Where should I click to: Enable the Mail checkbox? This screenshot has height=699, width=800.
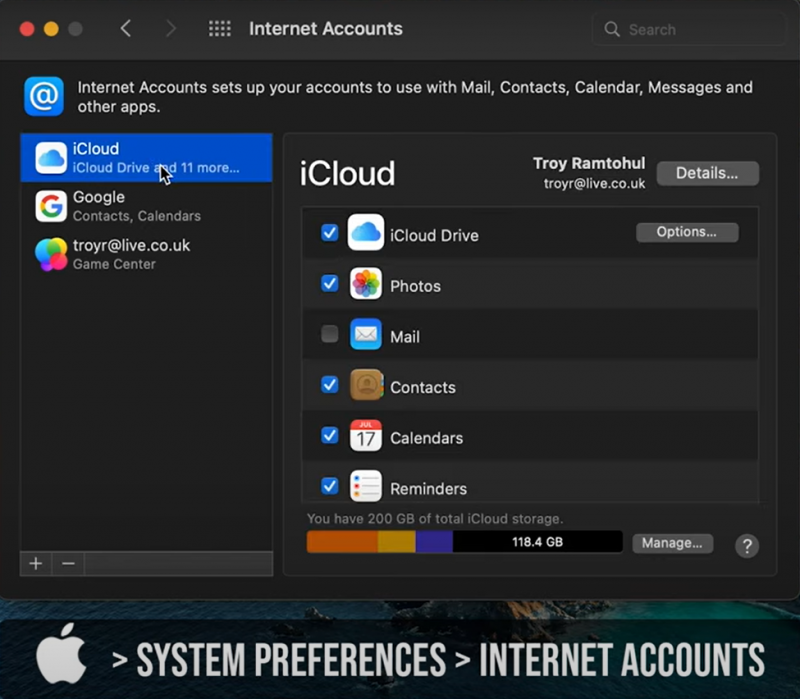pyautogui.click(x=330, y=334)
